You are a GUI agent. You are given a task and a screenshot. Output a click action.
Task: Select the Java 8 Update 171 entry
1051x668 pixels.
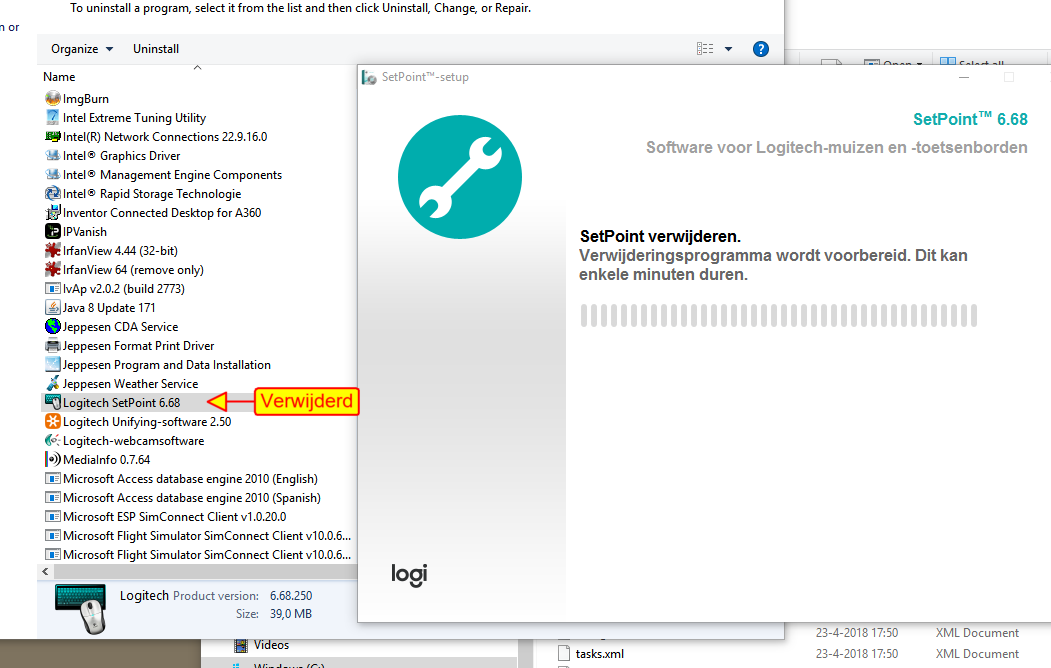tap(109, 308)
